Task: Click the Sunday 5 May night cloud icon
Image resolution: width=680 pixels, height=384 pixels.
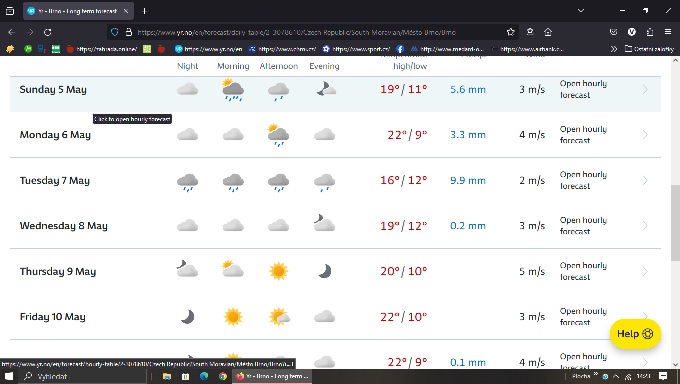Action: [187, 90]
